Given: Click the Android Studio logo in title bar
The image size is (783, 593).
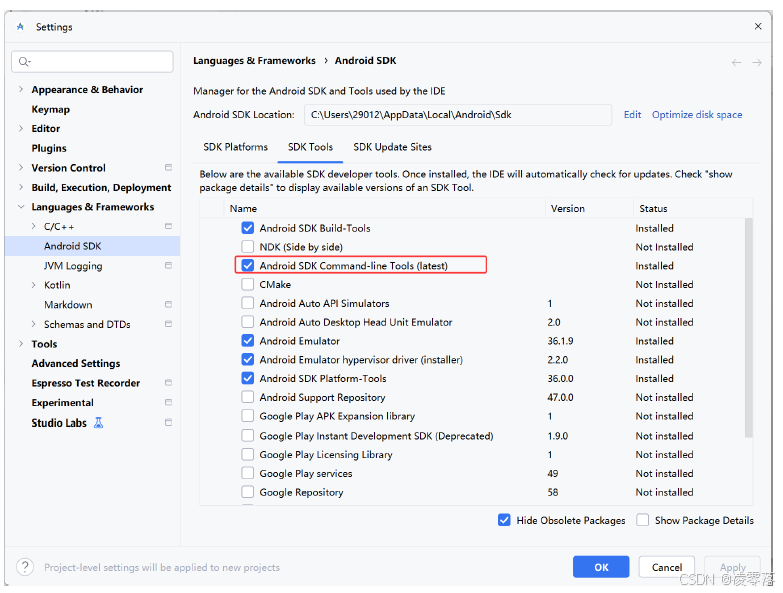Looking at the screenshot, I should coord(20,27).
